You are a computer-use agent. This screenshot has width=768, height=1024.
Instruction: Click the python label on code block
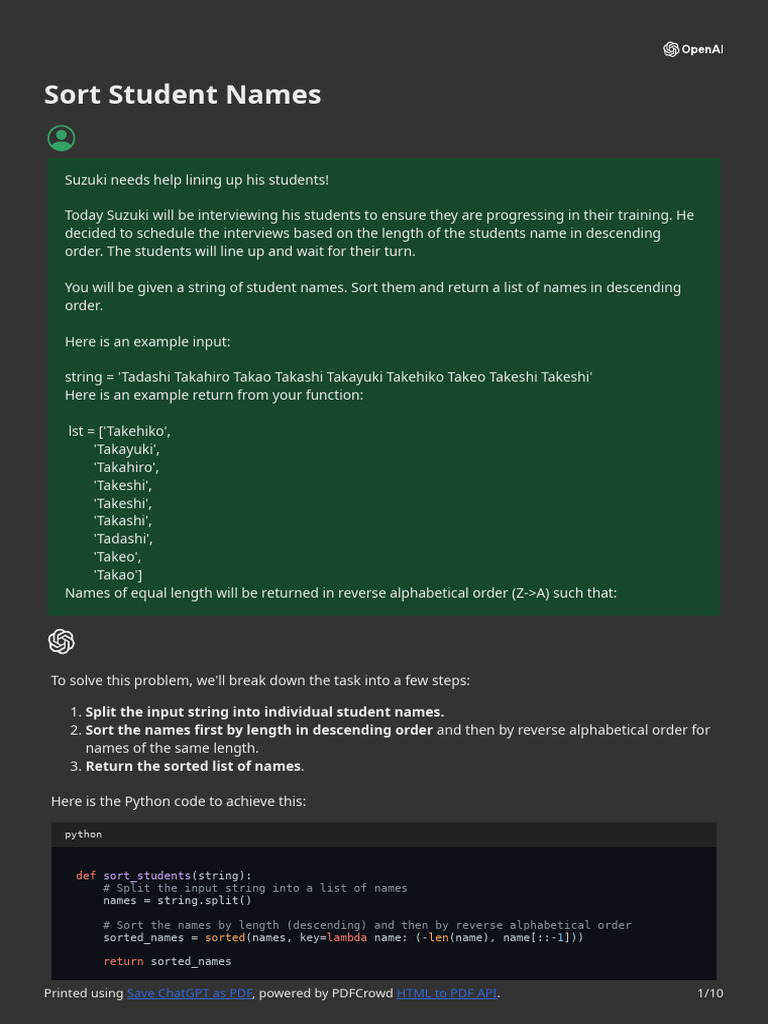[83, 834]
